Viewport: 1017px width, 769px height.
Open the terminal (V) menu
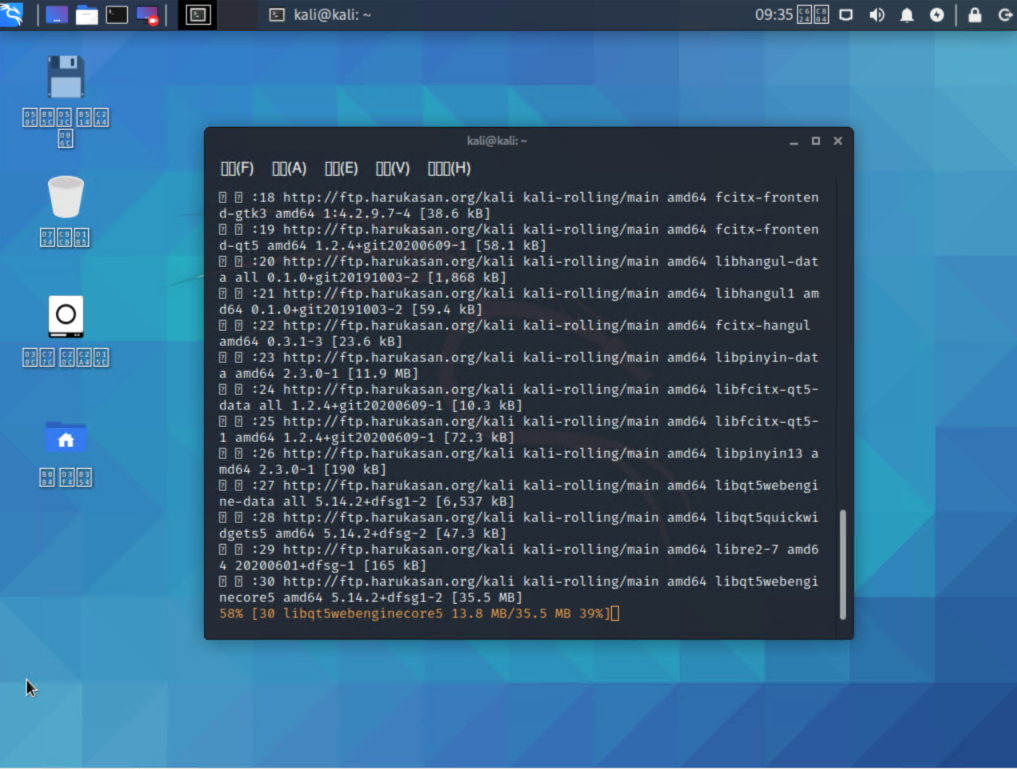pyautogui.click(x=392, y=169)
